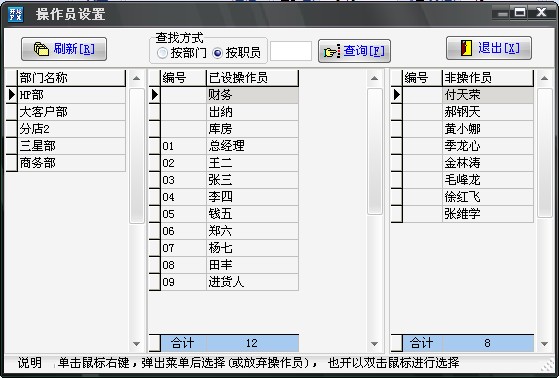Click the 已设操作员 column header
Viewport: 559px width, 378px height.
pyautogui.click(x=252, y=78)
